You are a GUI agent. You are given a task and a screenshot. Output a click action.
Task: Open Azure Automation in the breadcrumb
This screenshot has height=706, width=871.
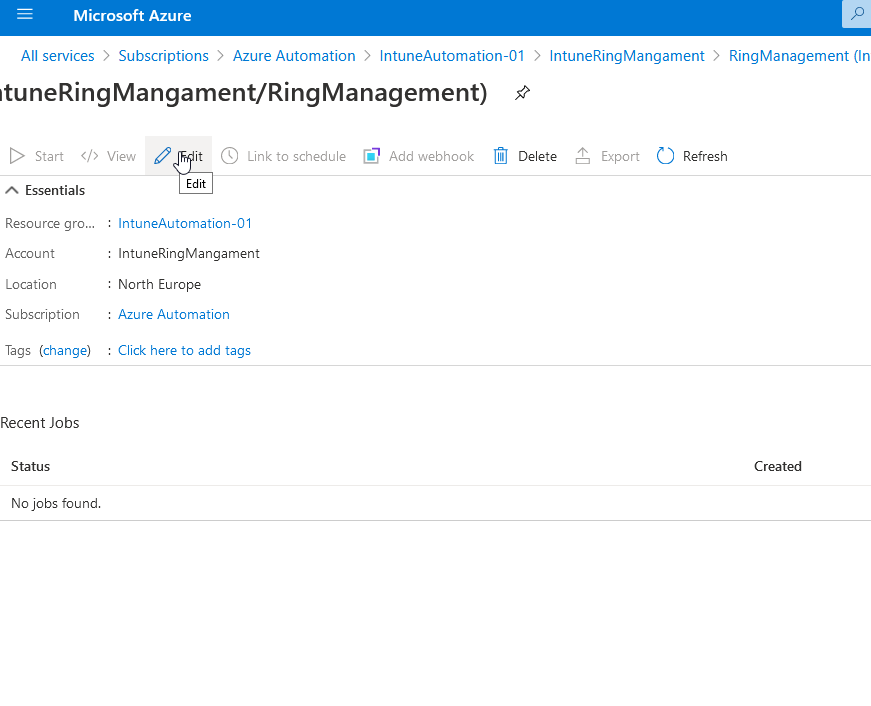pyautogui.click(x=294, y=56)
